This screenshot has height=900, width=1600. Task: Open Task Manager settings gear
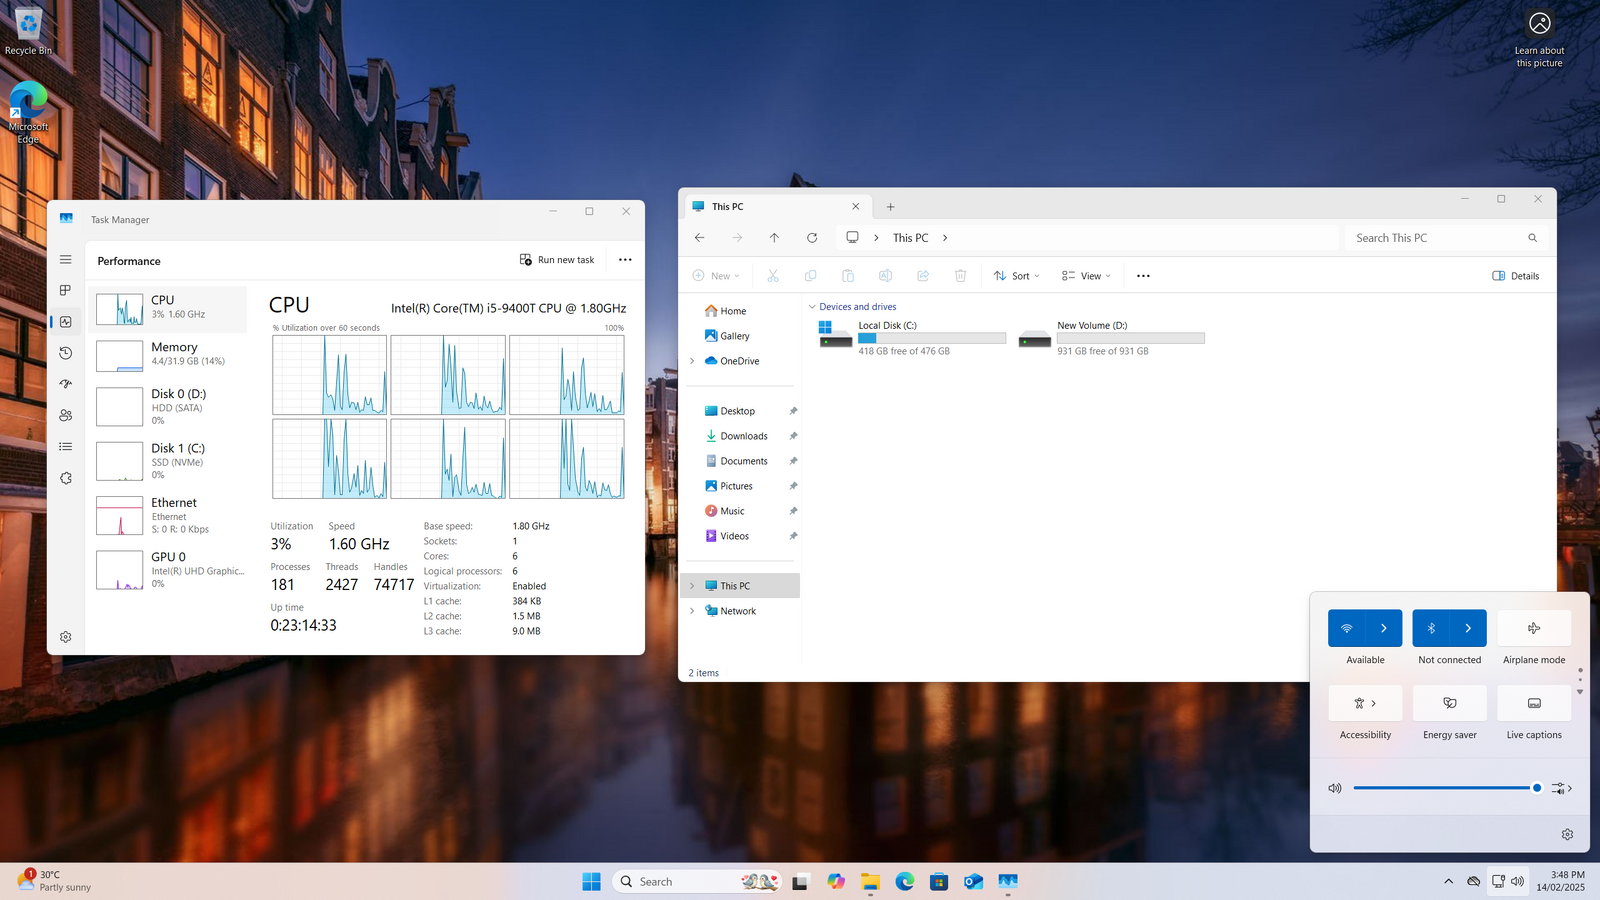tap(66, 637)
